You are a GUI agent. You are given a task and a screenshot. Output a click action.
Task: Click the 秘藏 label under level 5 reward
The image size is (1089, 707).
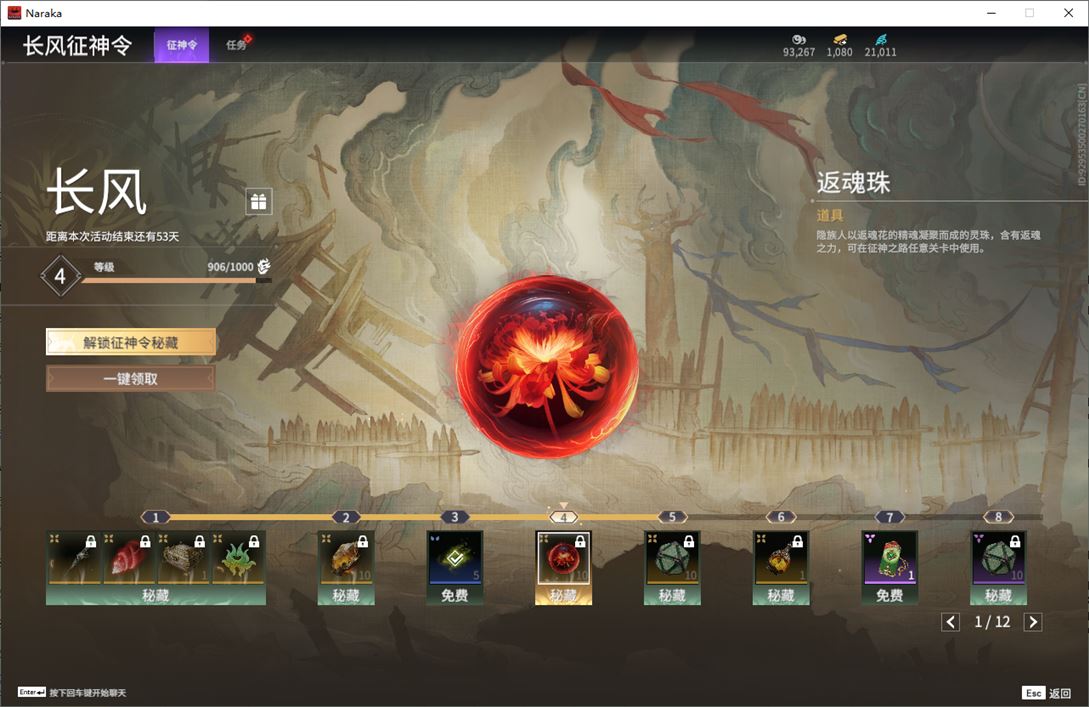[x=672, y=594]
